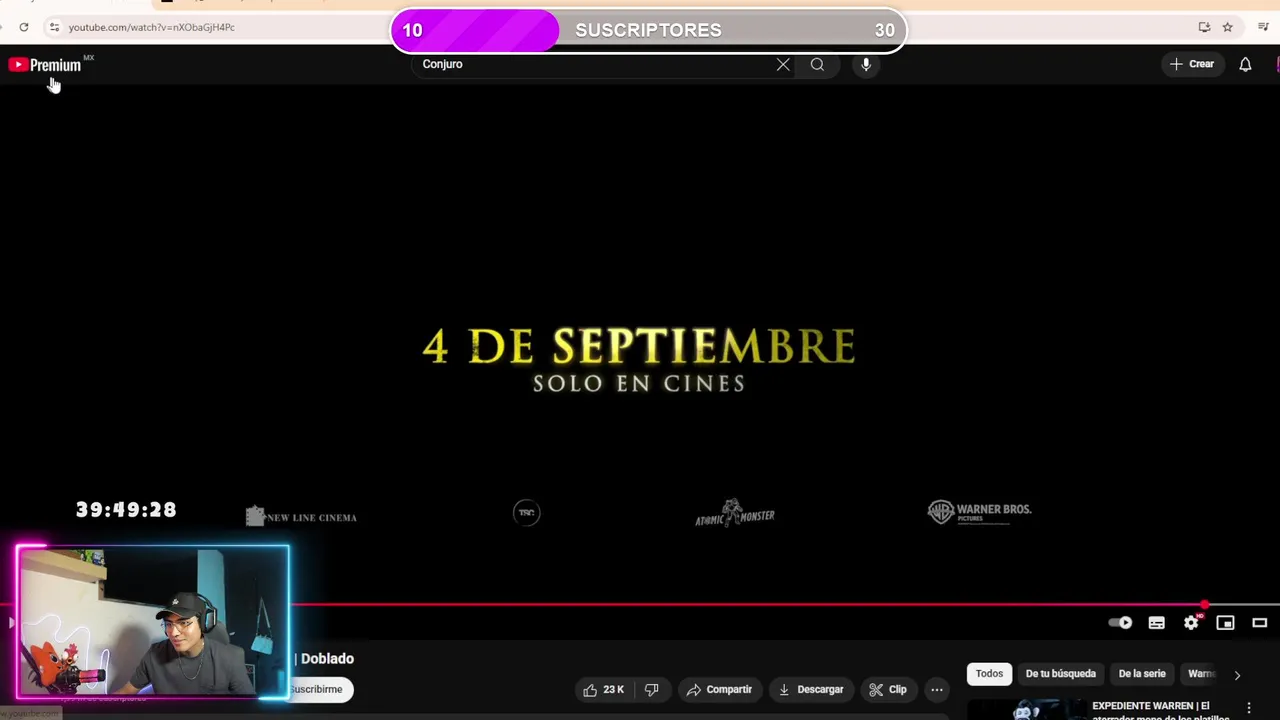This screenshot has width=1280, height=720.
Task: Open the notifications bell
Action: coord(1245,64)
